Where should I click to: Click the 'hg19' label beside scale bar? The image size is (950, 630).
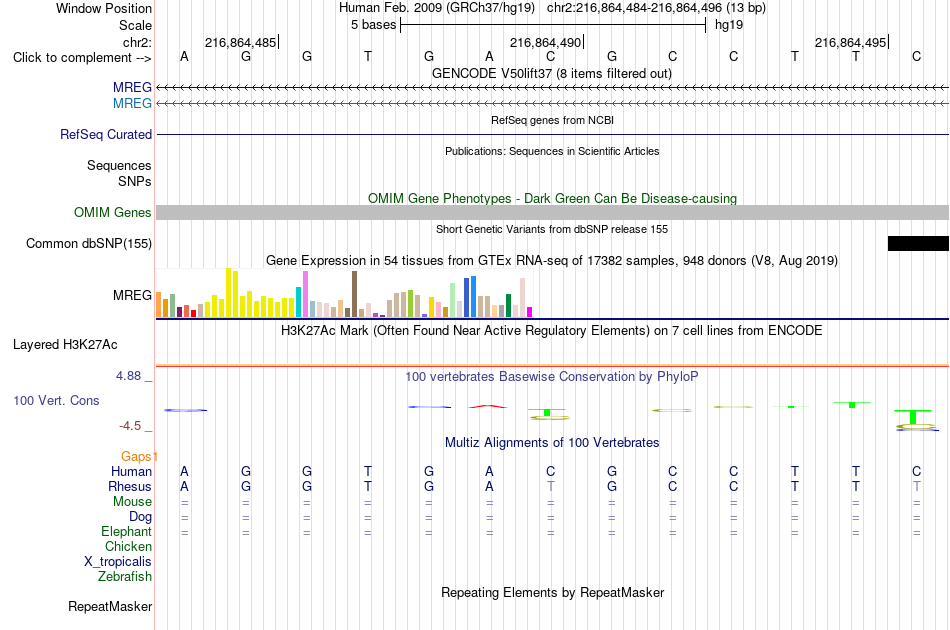(x=729, y=25)
